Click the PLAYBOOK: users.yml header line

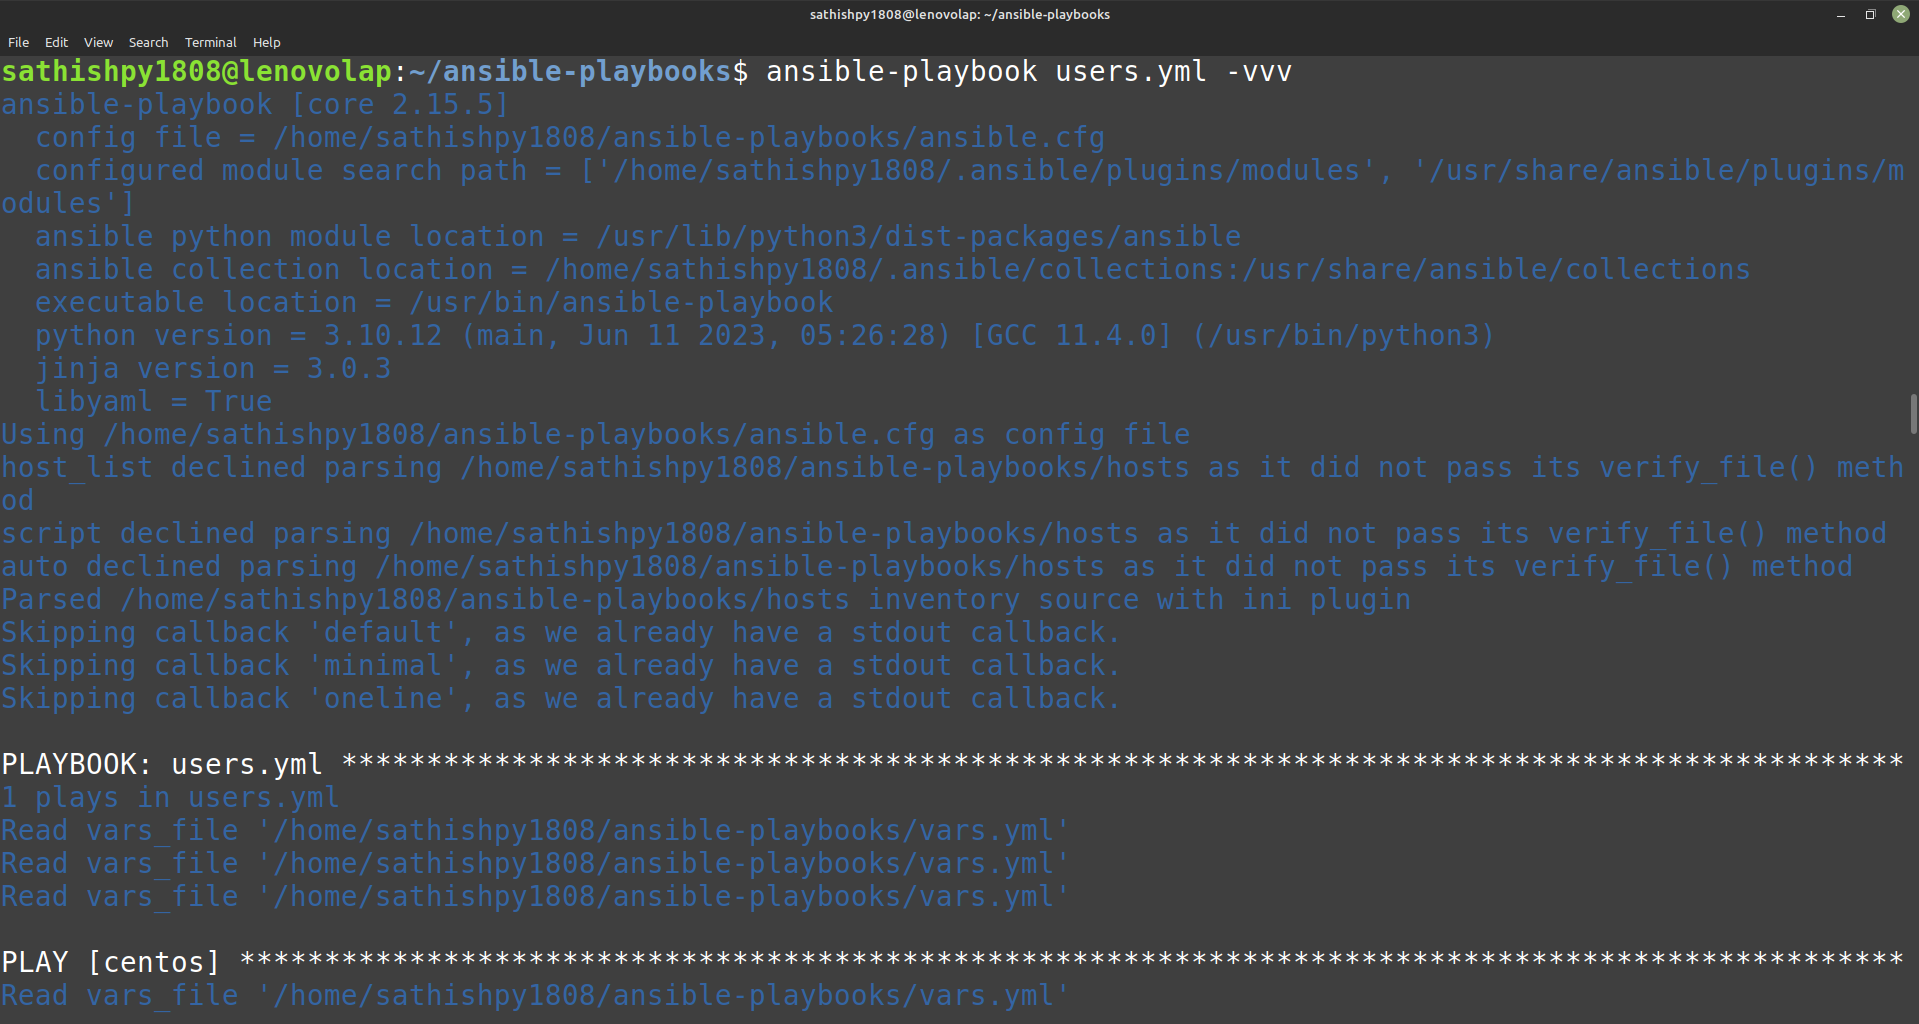tap(162, 765)
